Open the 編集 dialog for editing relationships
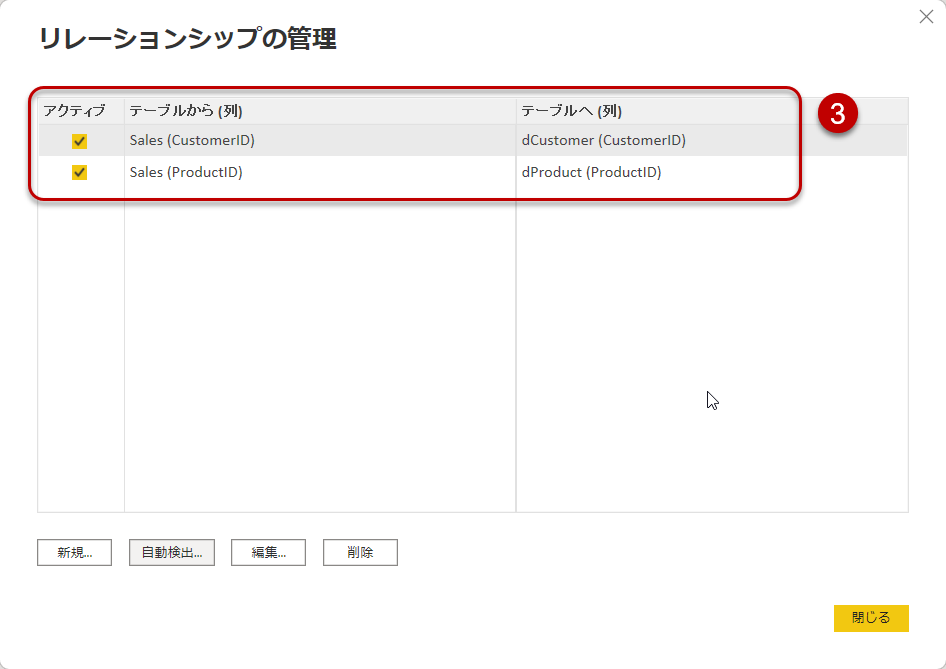 coord(268,552)
